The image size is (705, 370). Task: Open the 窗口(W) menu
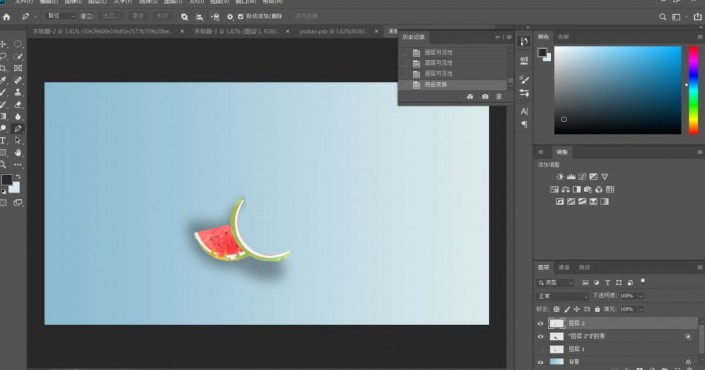tap(245, 2)
